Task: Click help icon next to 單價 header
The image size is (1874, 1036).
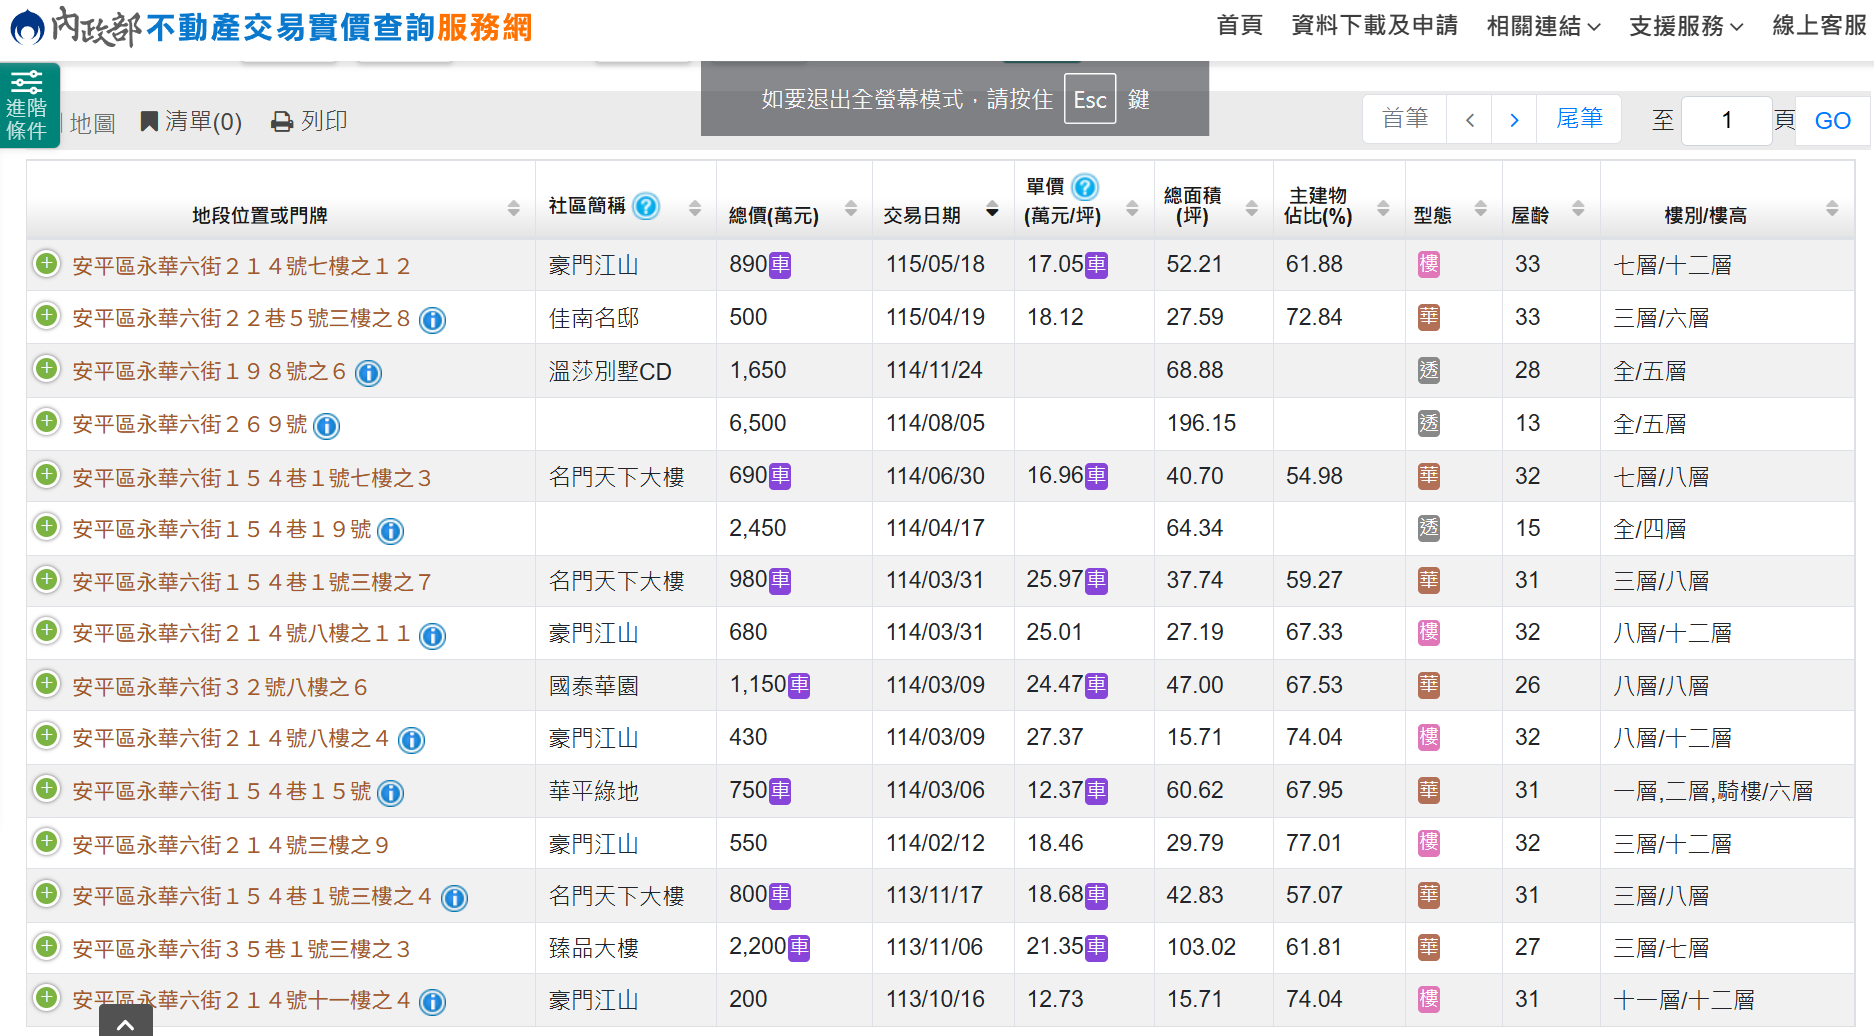Action: pos(1084,187)
